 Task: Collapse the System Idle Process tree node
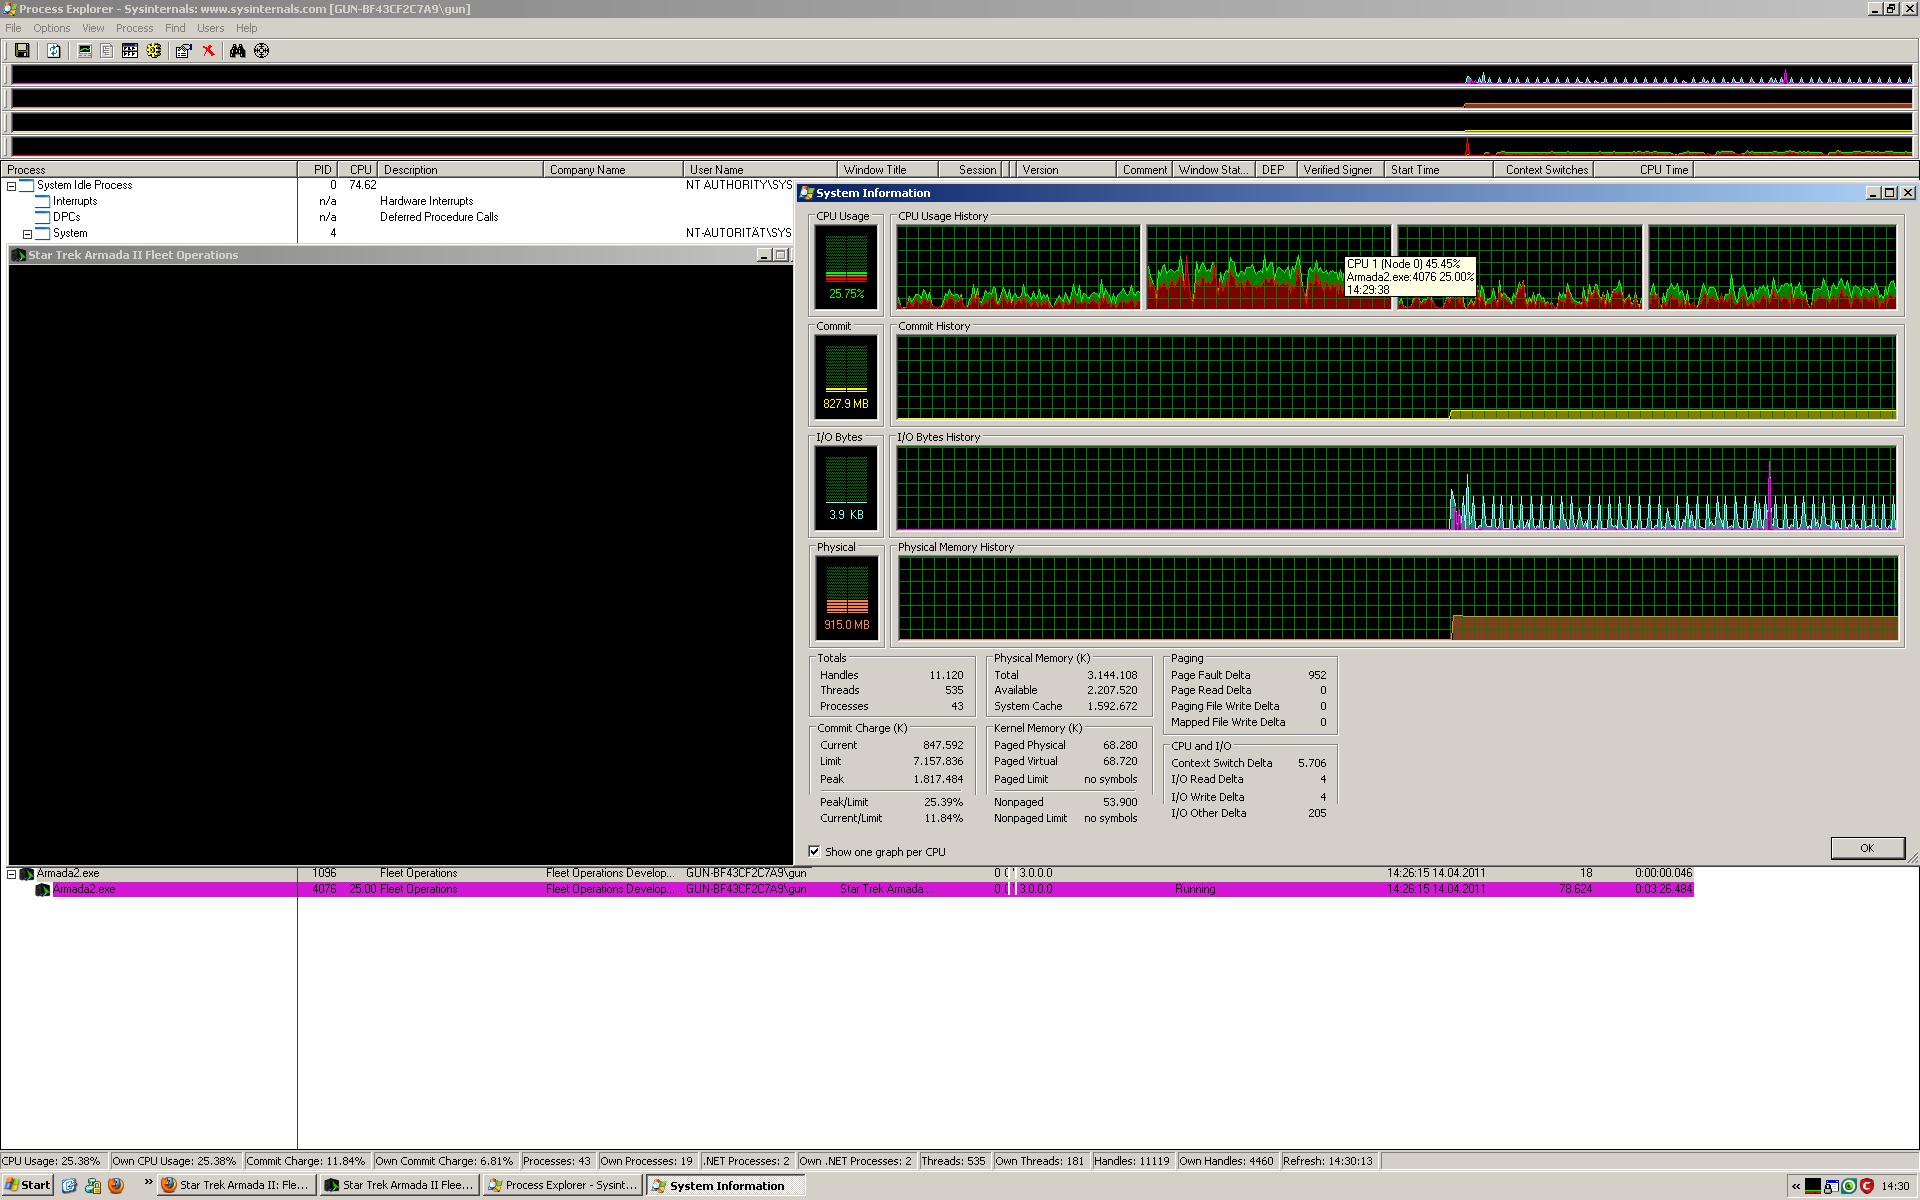[12, 186]
